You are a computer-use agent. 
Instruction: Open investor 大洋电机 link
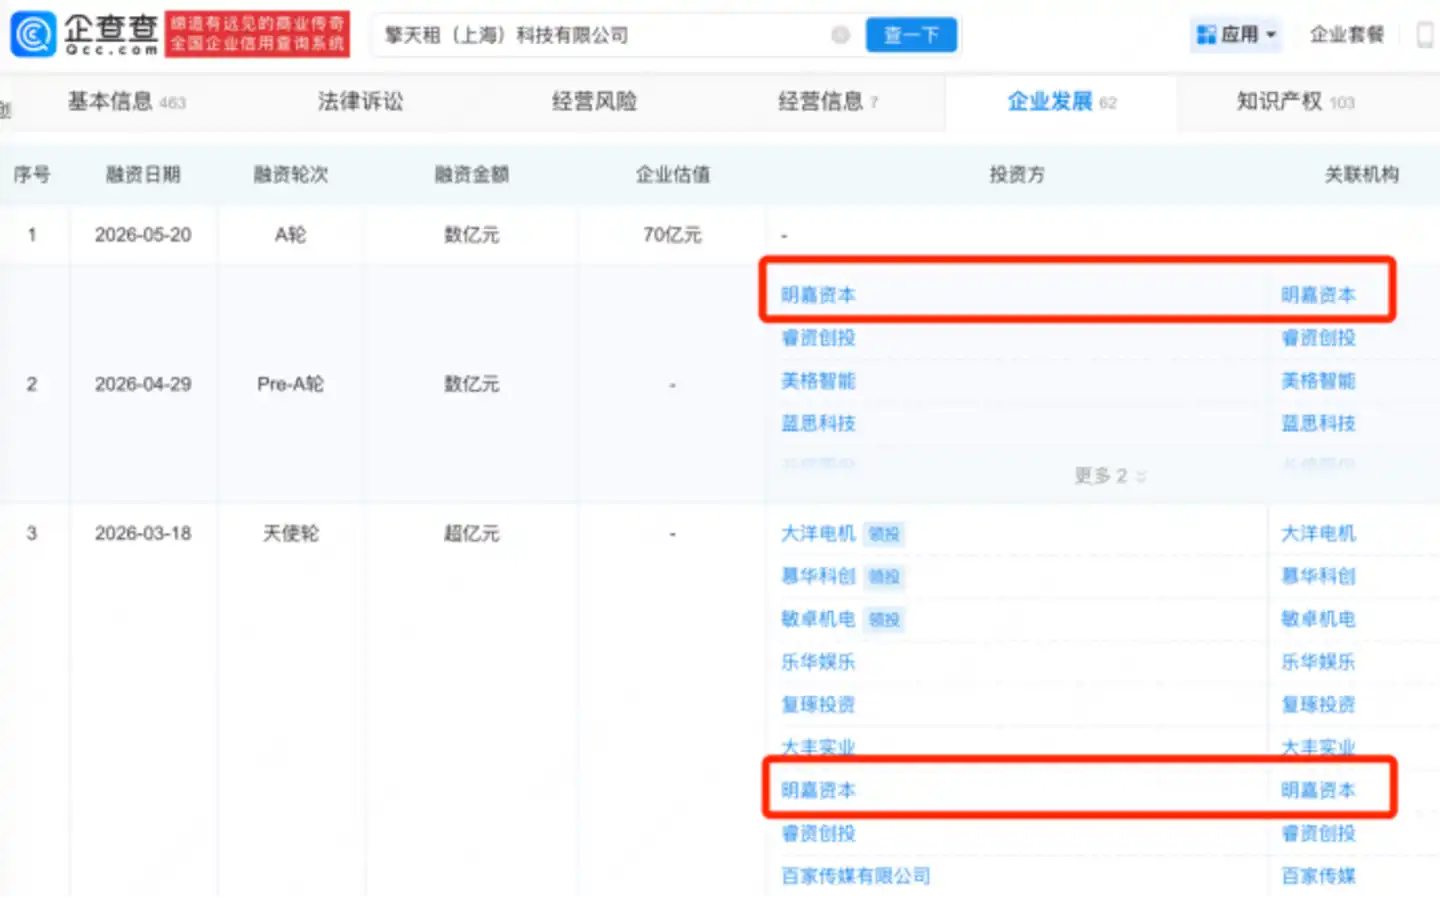point(818,534)
